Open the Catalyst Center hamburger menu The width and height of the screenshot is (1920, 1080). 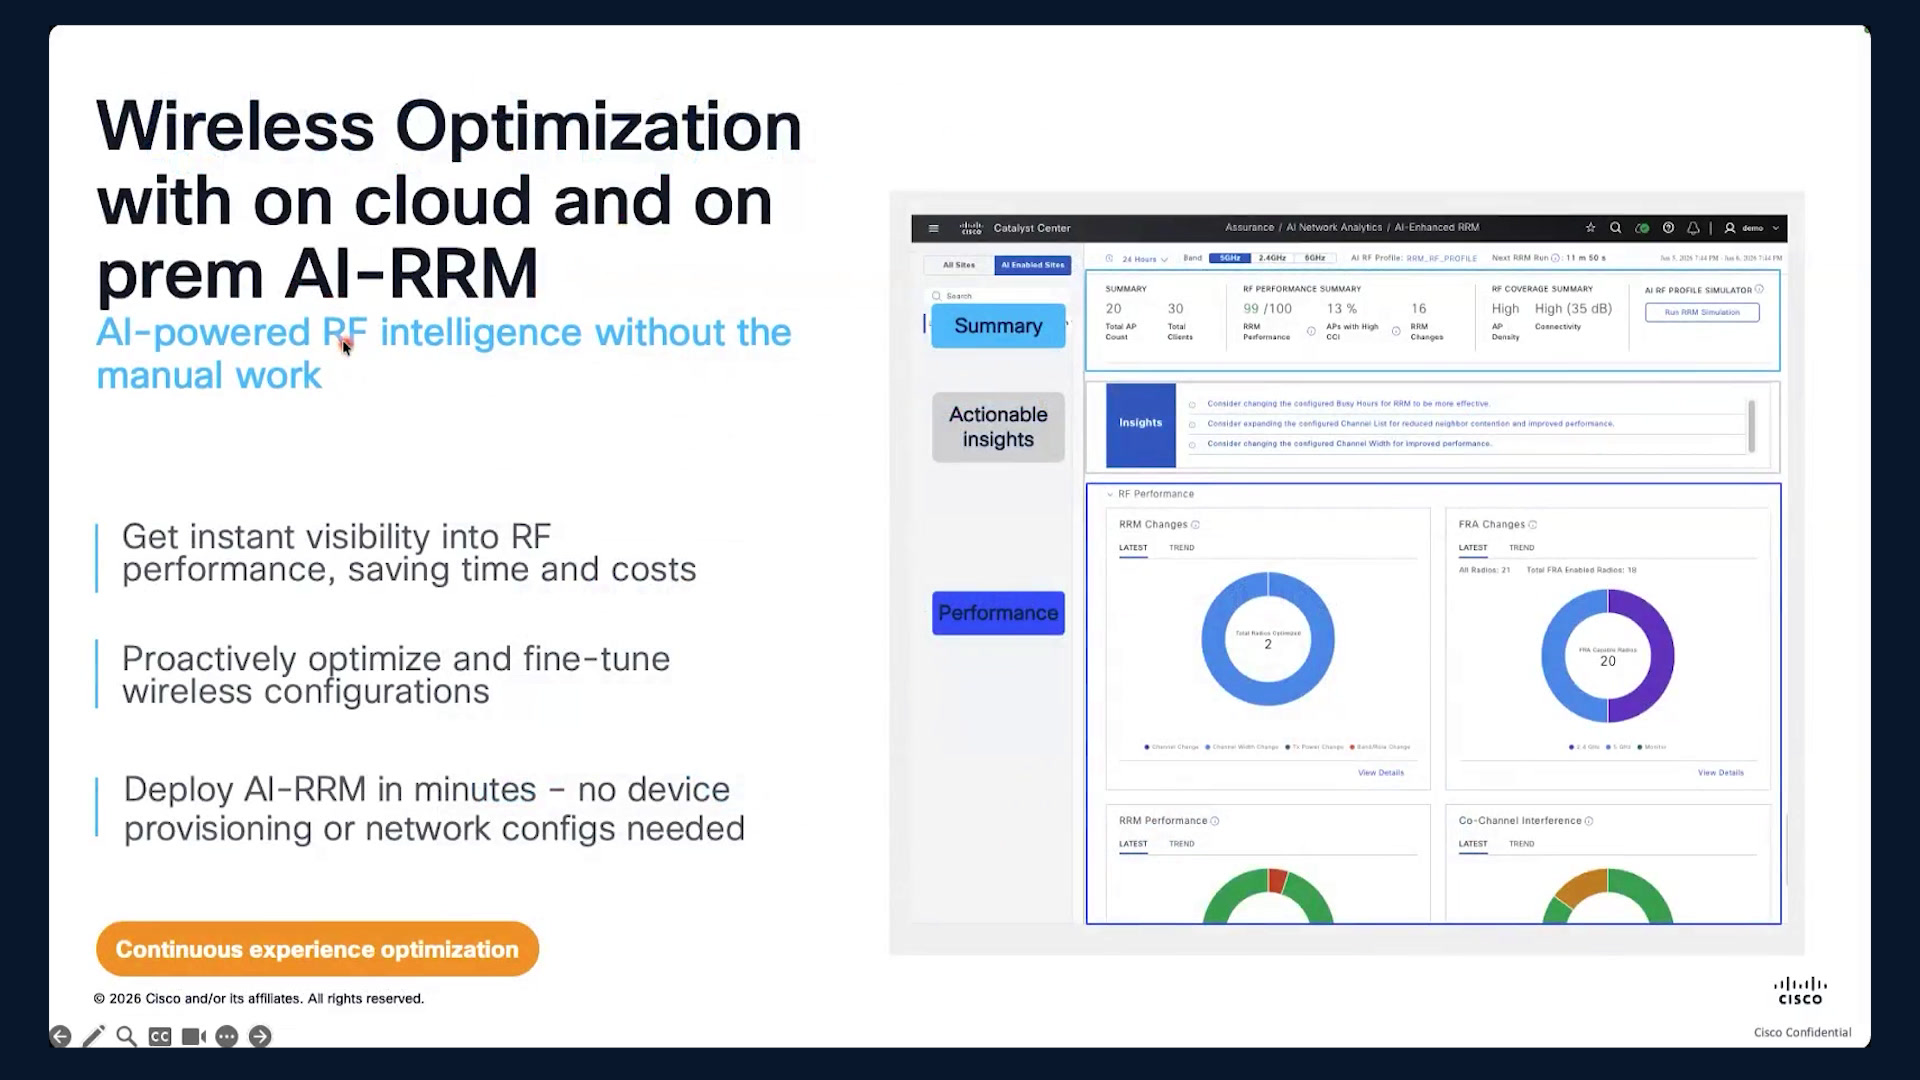click(x=933, y=228)
